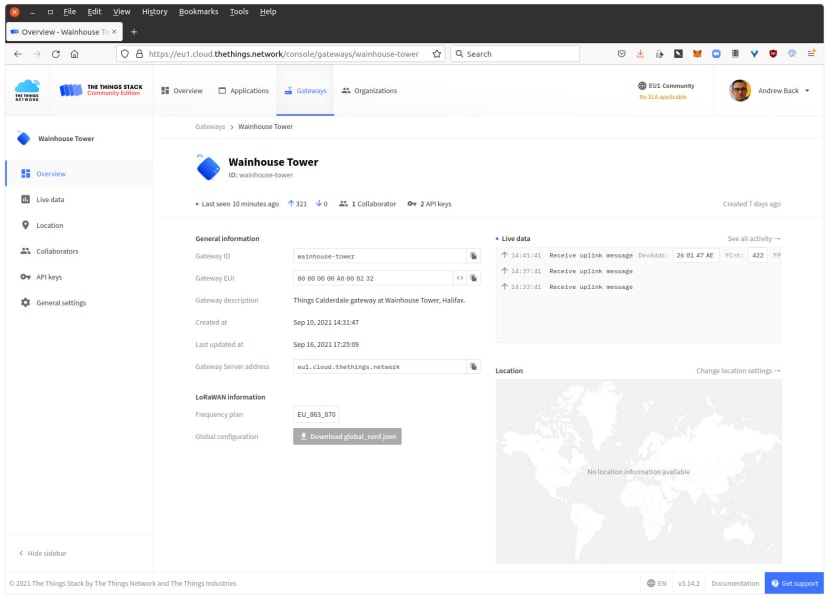The width and height of the screenshot is (829, 599).
Task: Follow the See all activity link
Action: (754, 238)
